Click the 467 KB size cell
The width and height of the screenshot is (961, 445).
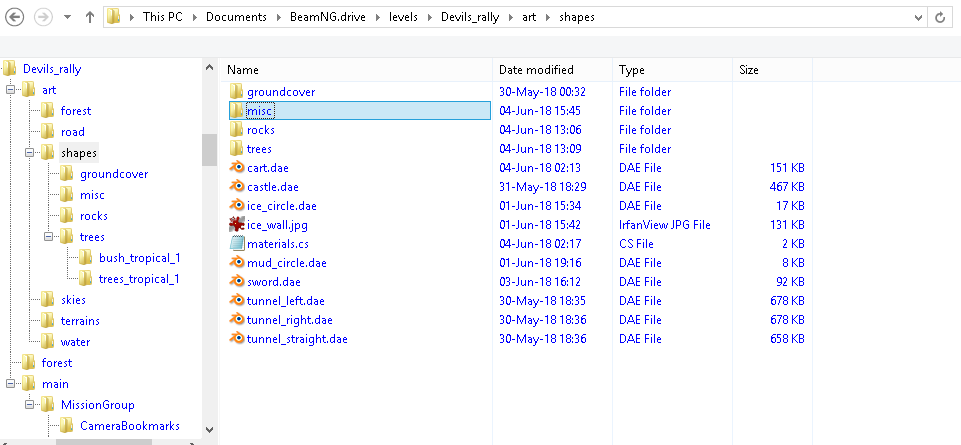pos(787,187)
